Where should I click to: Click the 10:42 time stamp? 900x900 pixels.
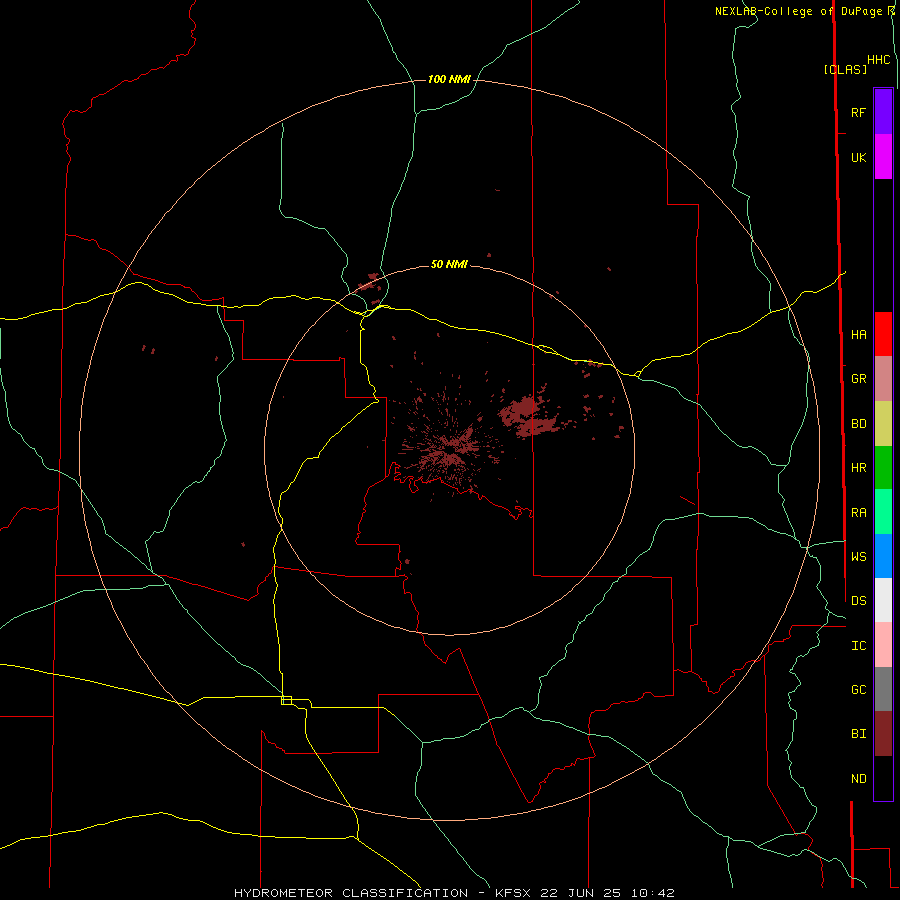point(652,893)
